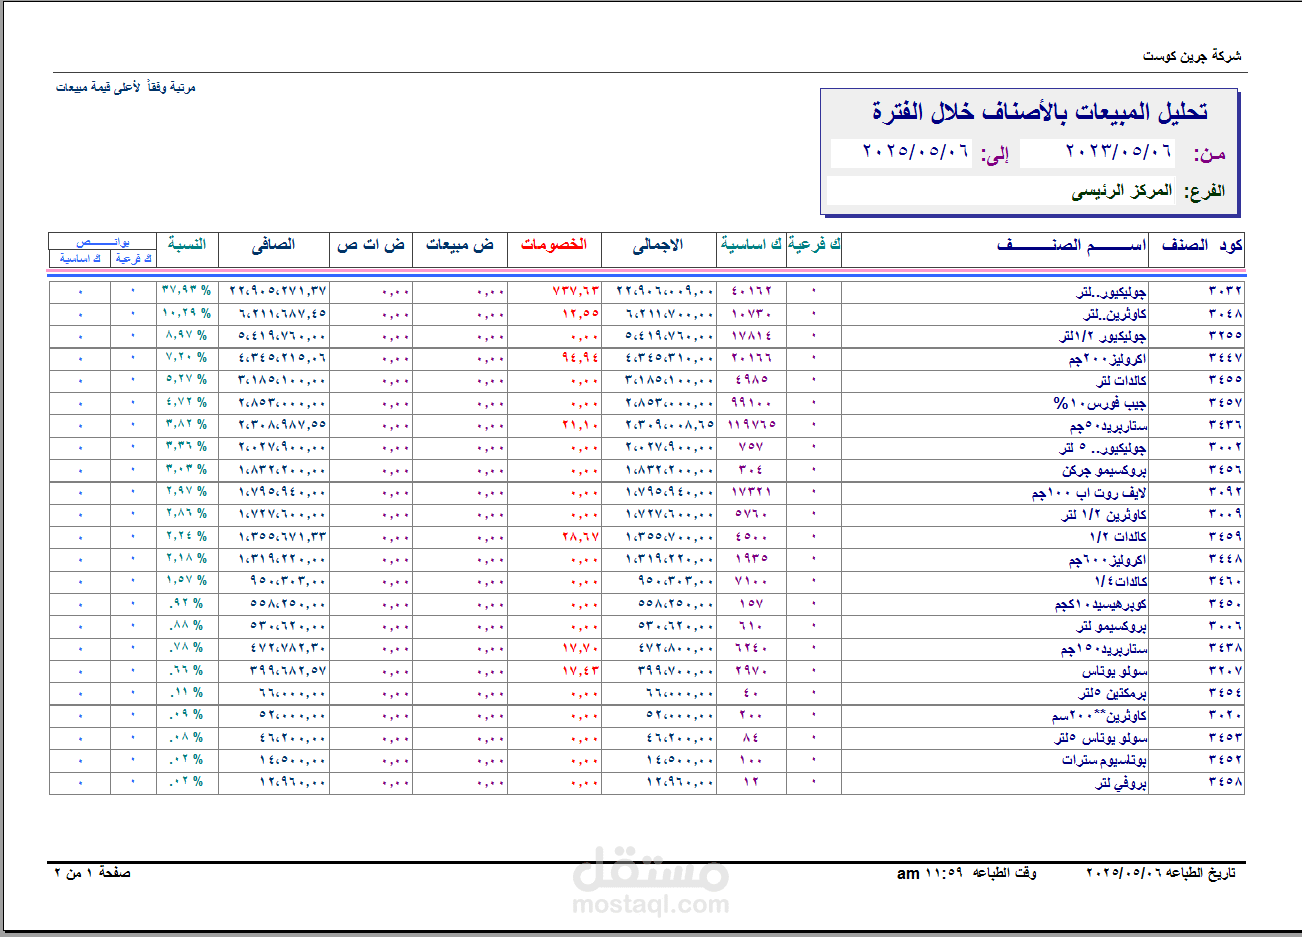Image resolution: width=1302 pixels, height=937 pixels.
Task: Click the red discount value '٩٤,٩٤'
Action: pyautogui.click(x=580, y=358)
